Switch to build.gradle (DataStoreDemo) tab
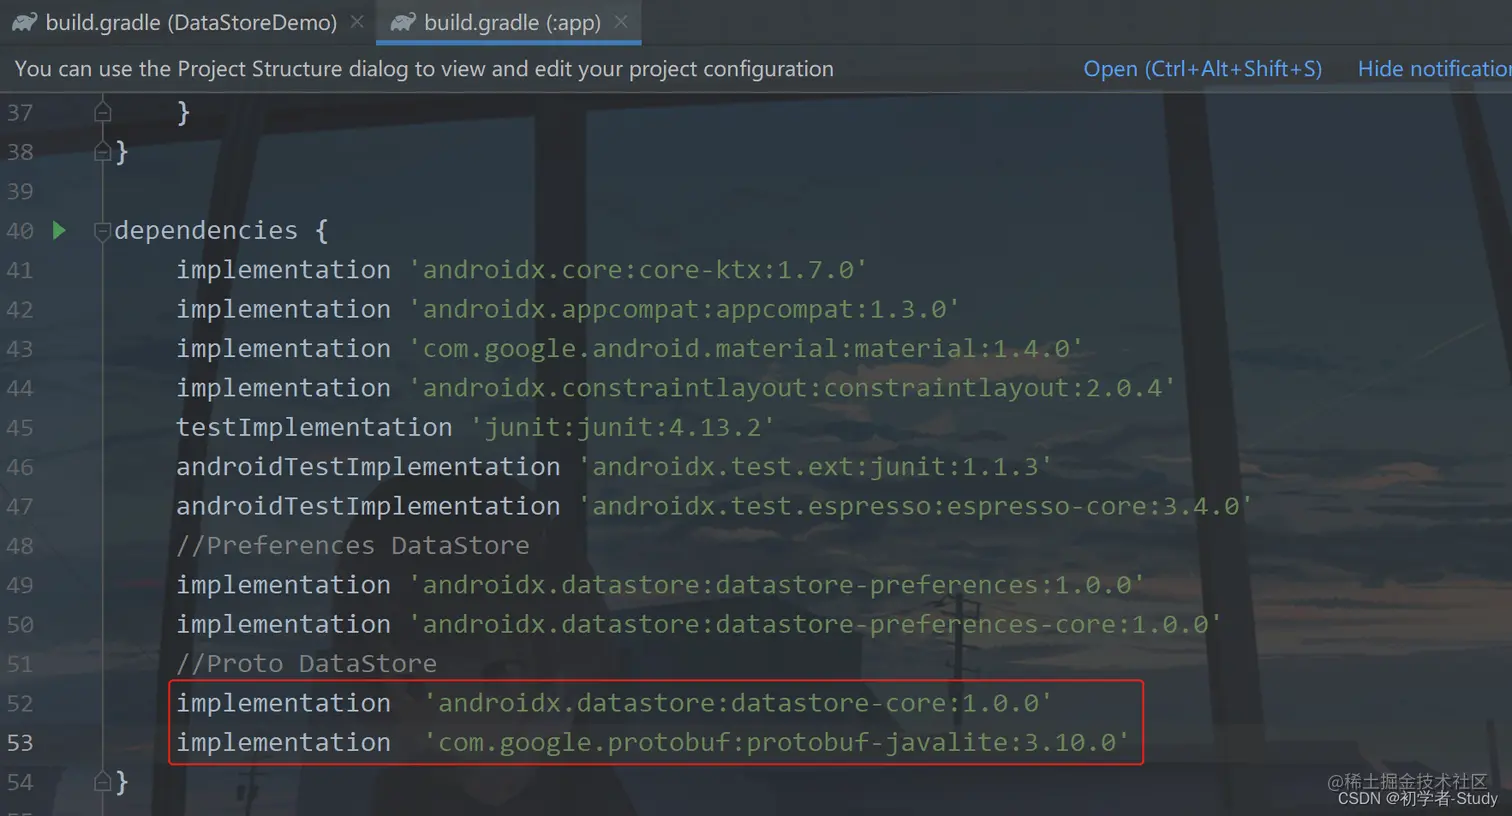This screenshot has height=816, width=1512. tap(190, 22)
